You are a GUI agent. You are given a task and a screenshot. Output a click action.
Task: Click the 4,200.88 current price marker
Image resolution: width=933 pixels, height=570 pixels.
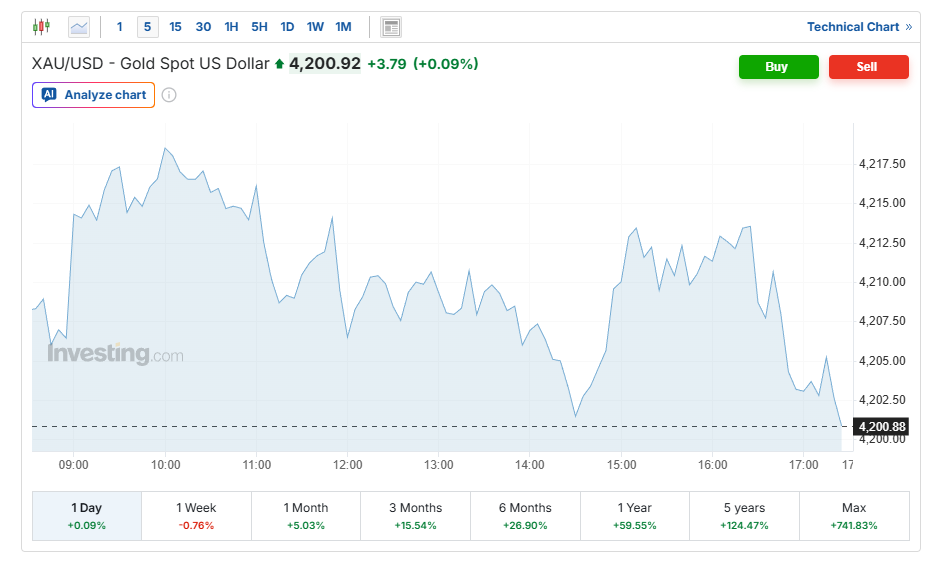pyautogui.click(x=881, y=427)
